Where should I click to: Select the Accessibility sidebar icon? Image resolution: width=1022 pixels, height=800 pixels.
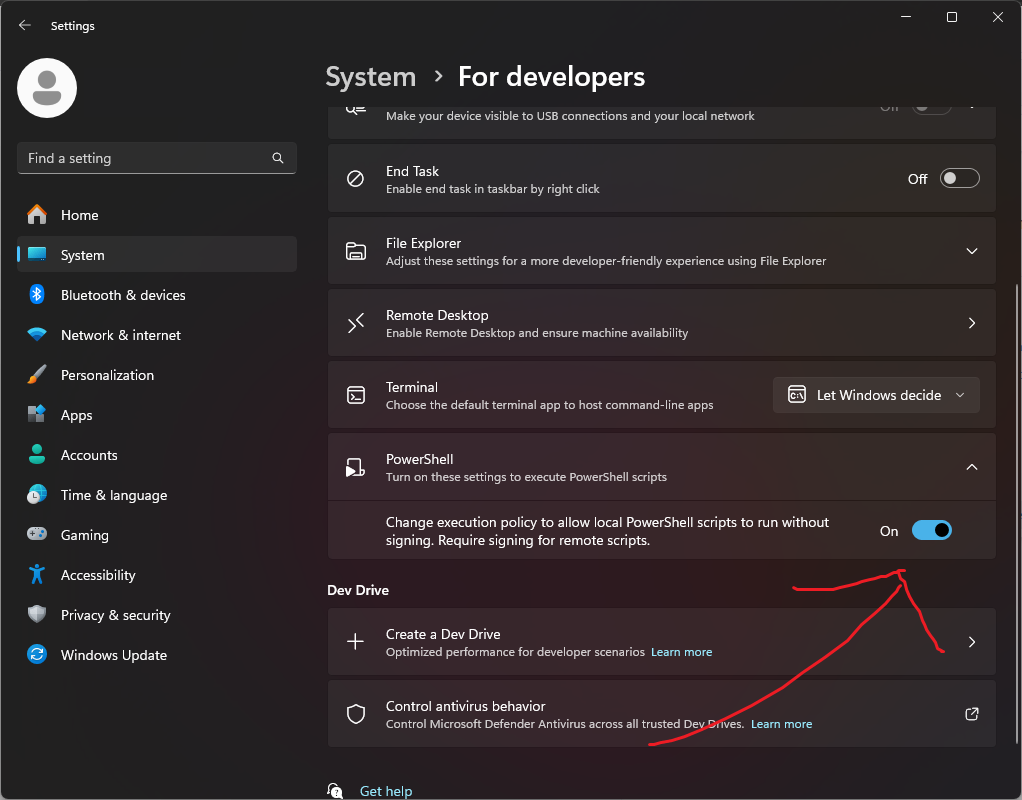[37, 574]
